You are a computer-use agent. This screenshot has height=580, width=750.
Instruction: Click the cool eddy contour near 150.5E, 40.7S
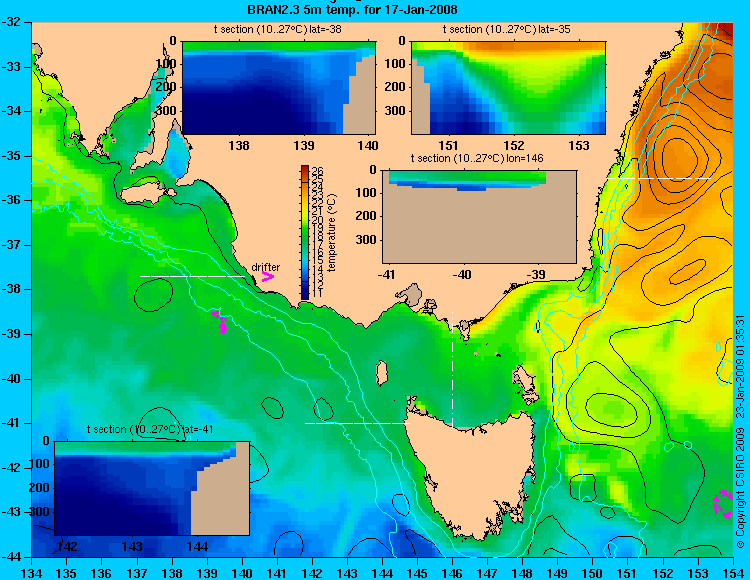point(611,410)
